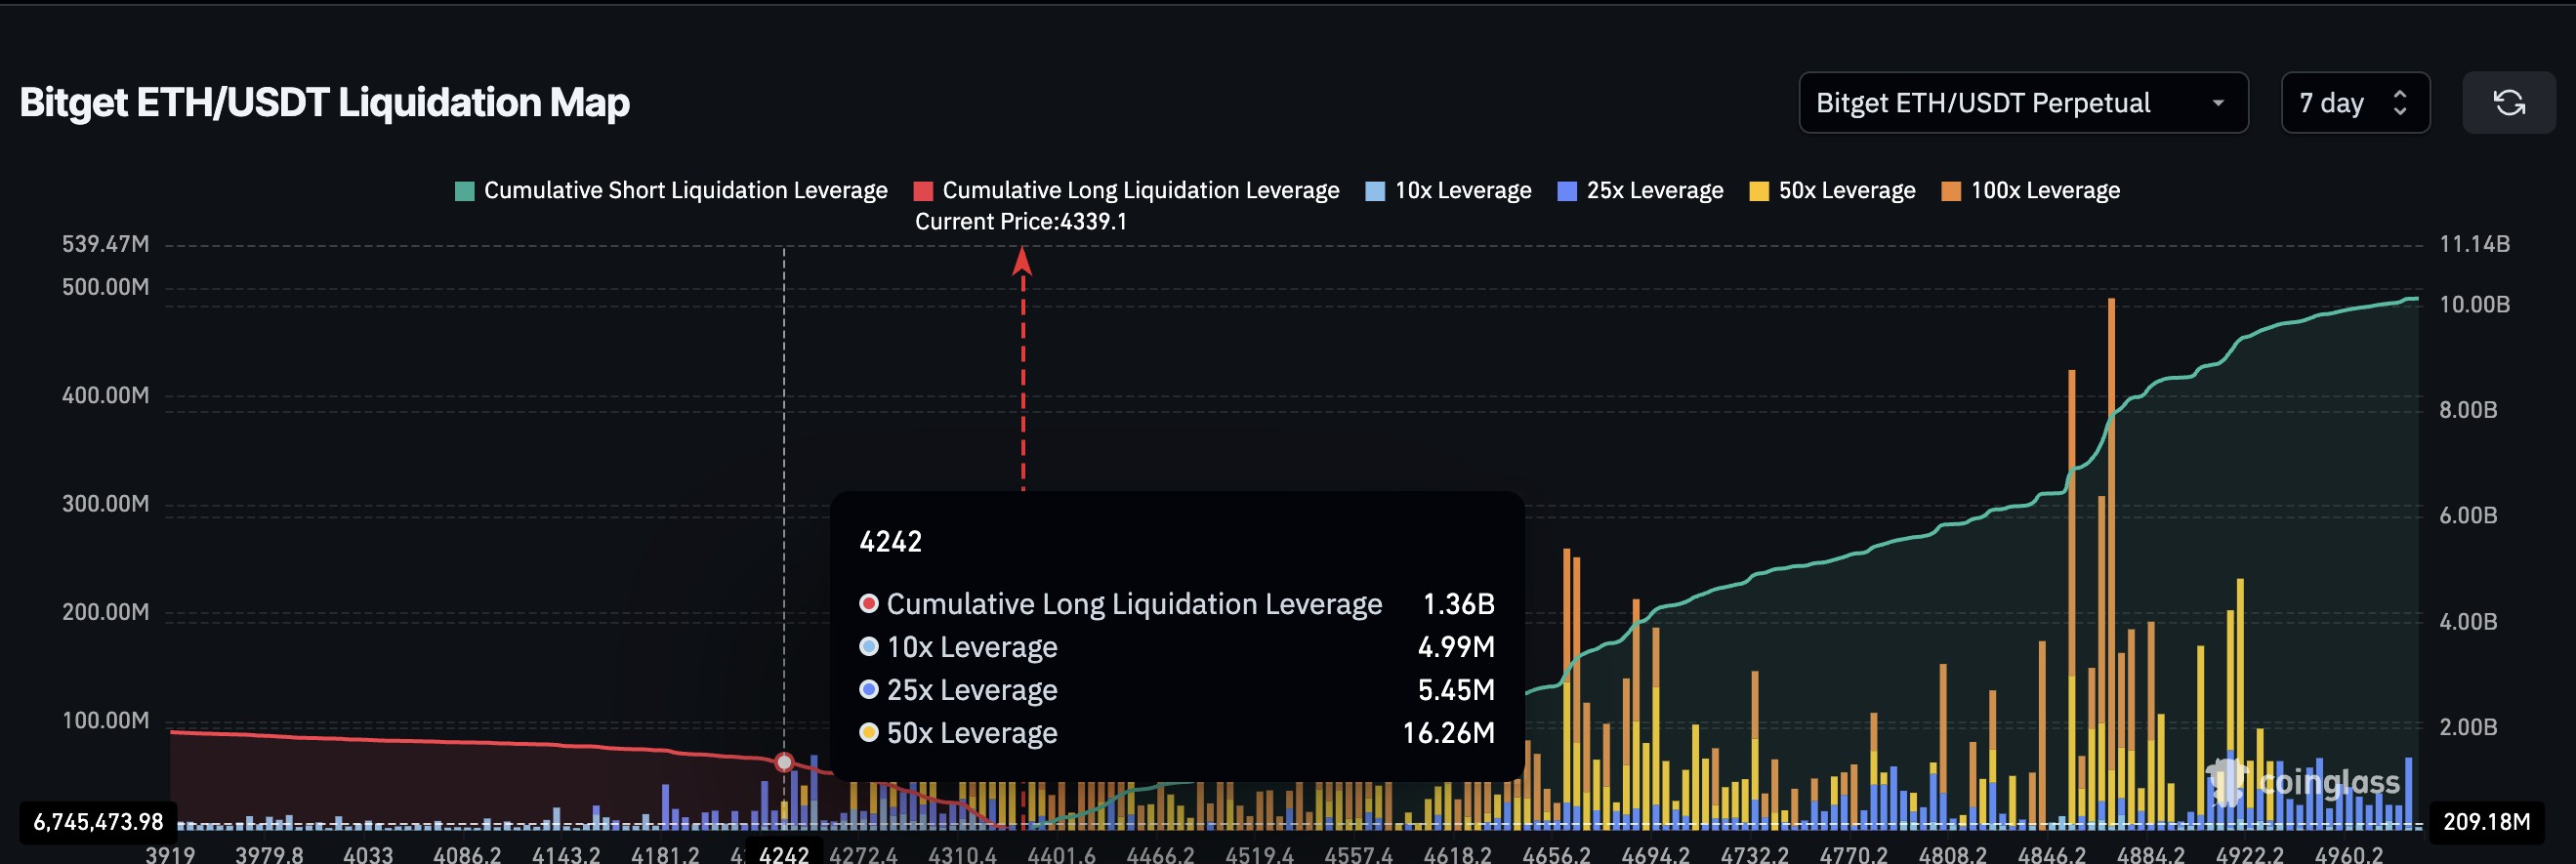Refresh the liquidation map data

[x=2508, y=102]
